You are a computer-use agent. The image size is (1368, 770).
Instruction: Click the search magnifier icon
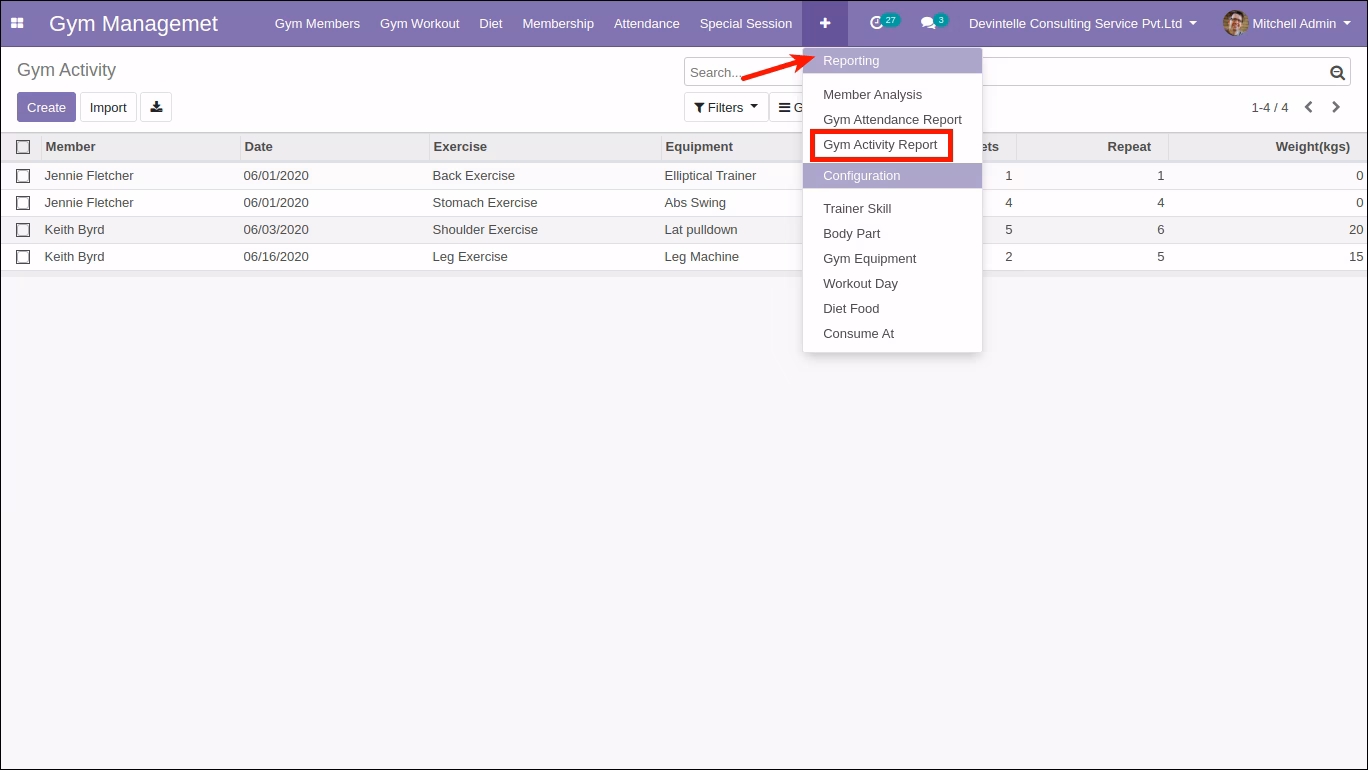pyautogui.click(x=1337, y=72)
